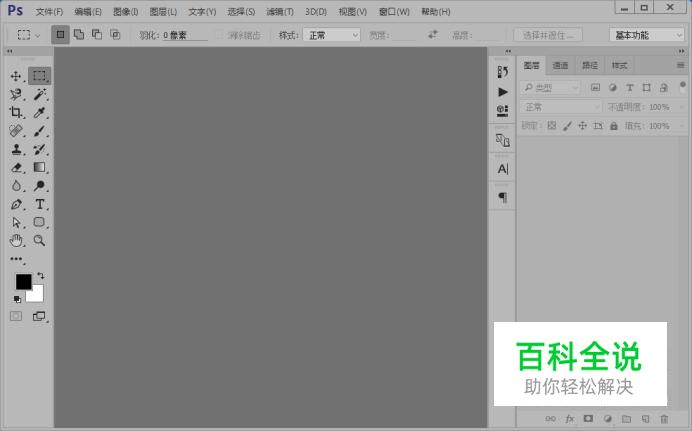Click the black foreground color swatch
The height and width of the screenshot is (431, 692).
click(x=22, y=281)
